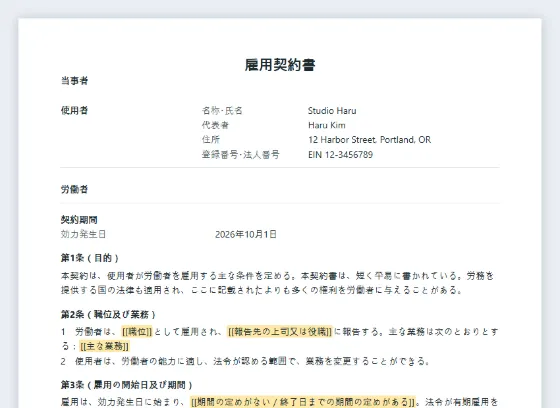This screenshot has width=560, height=408.
Task: Click the 代表者 field label
Action: click(x=215, y=125)
